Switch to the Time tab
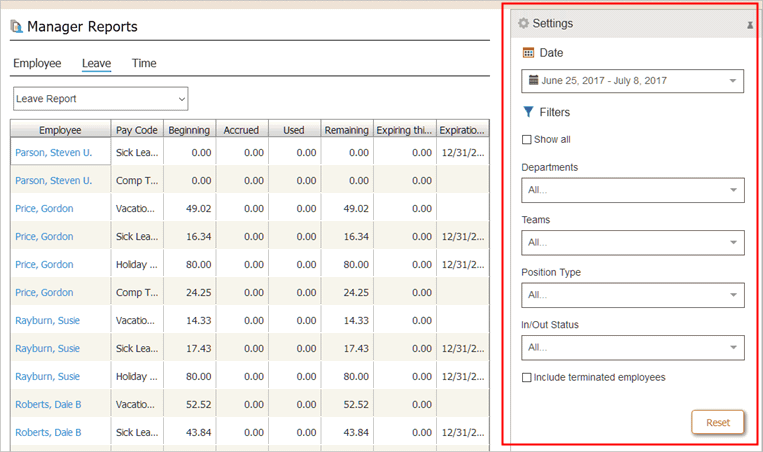This screenshot has height=452, width=763. tap(144, 63)
